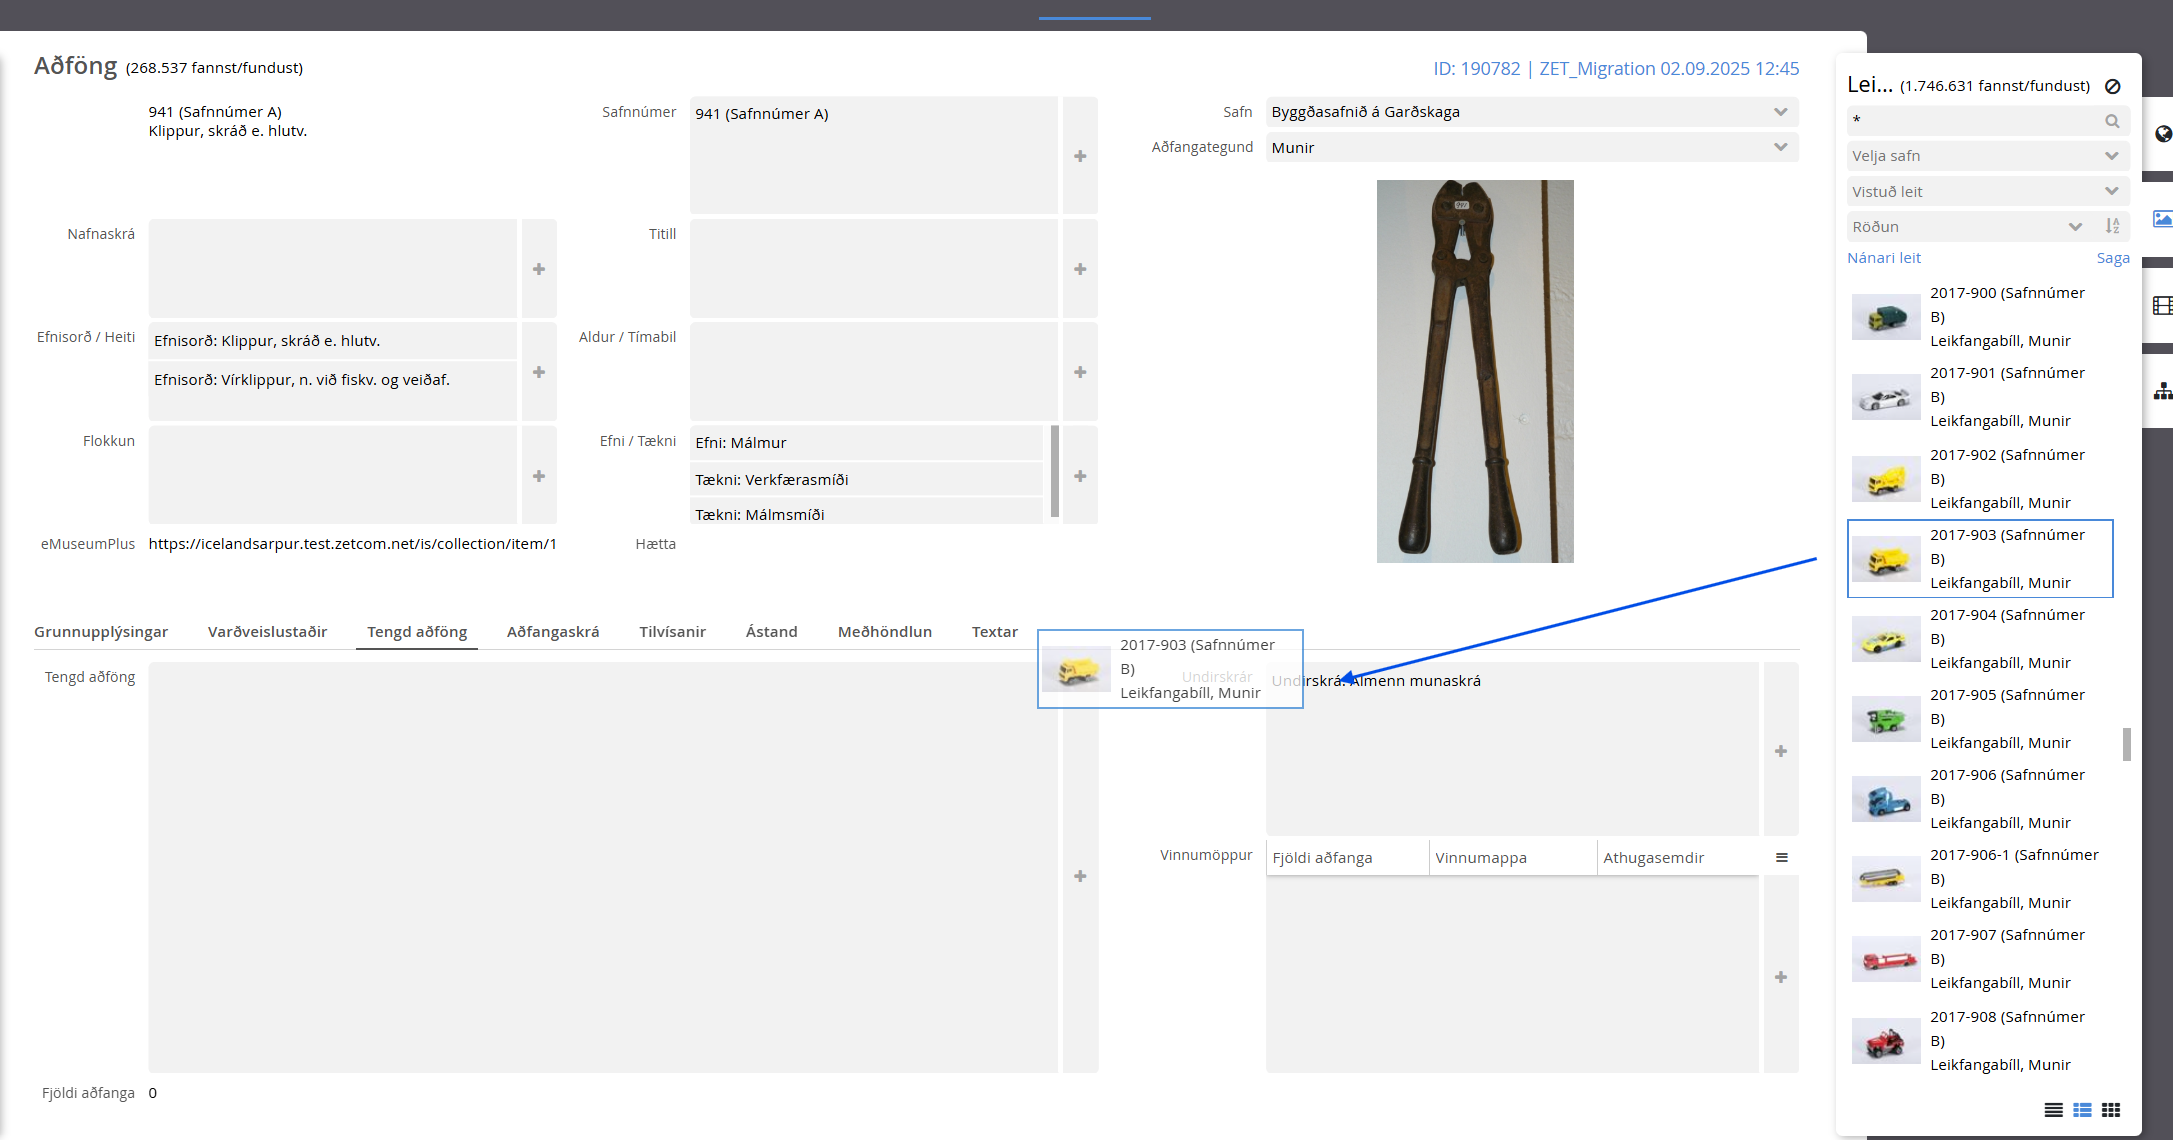Select the 2017-905 green toy thumbnail
The image size is (2173, 1140).
1885,720
